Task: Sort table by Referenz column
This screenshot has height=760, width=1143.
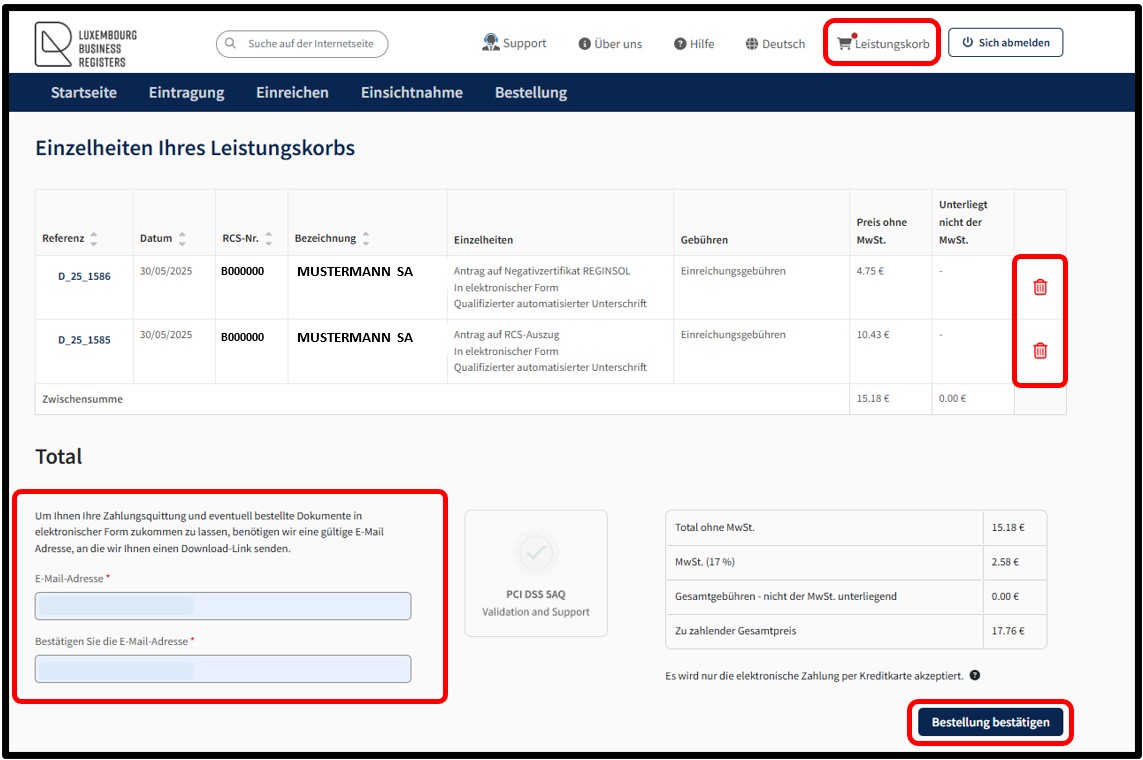Action: coord(93,238)
